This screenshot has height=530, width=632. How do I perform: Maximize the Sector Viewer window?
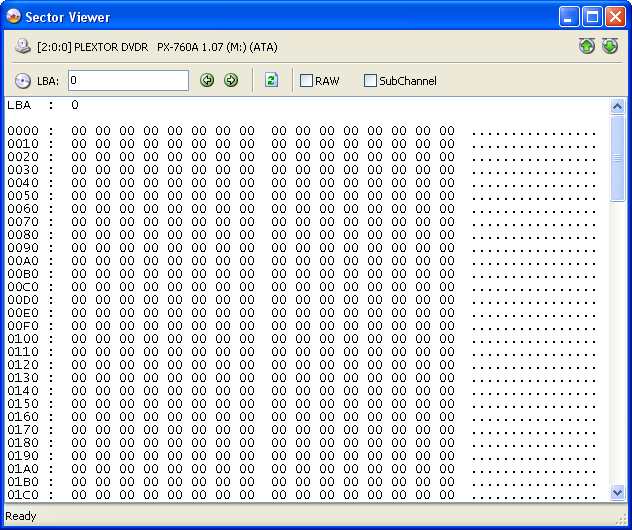click(x=592, y=17)
